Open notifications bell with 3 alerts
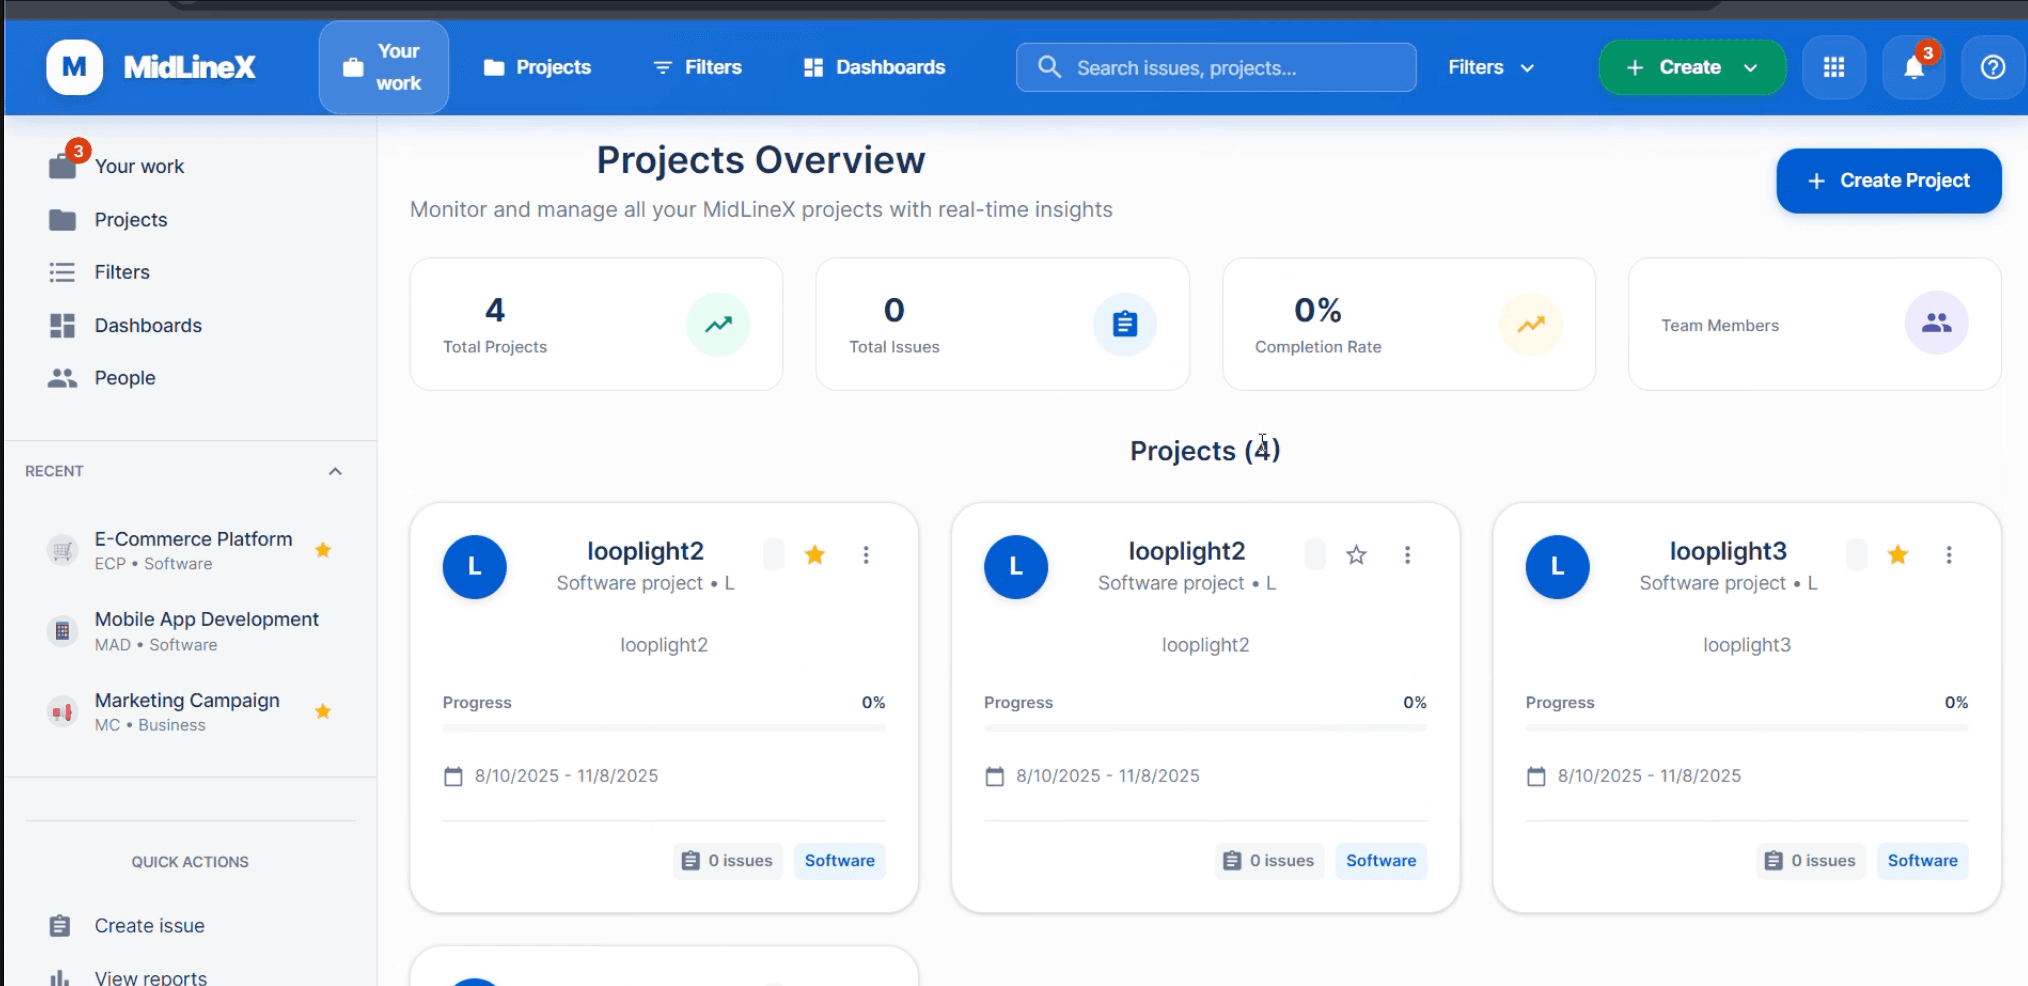 coord(1912,67)
